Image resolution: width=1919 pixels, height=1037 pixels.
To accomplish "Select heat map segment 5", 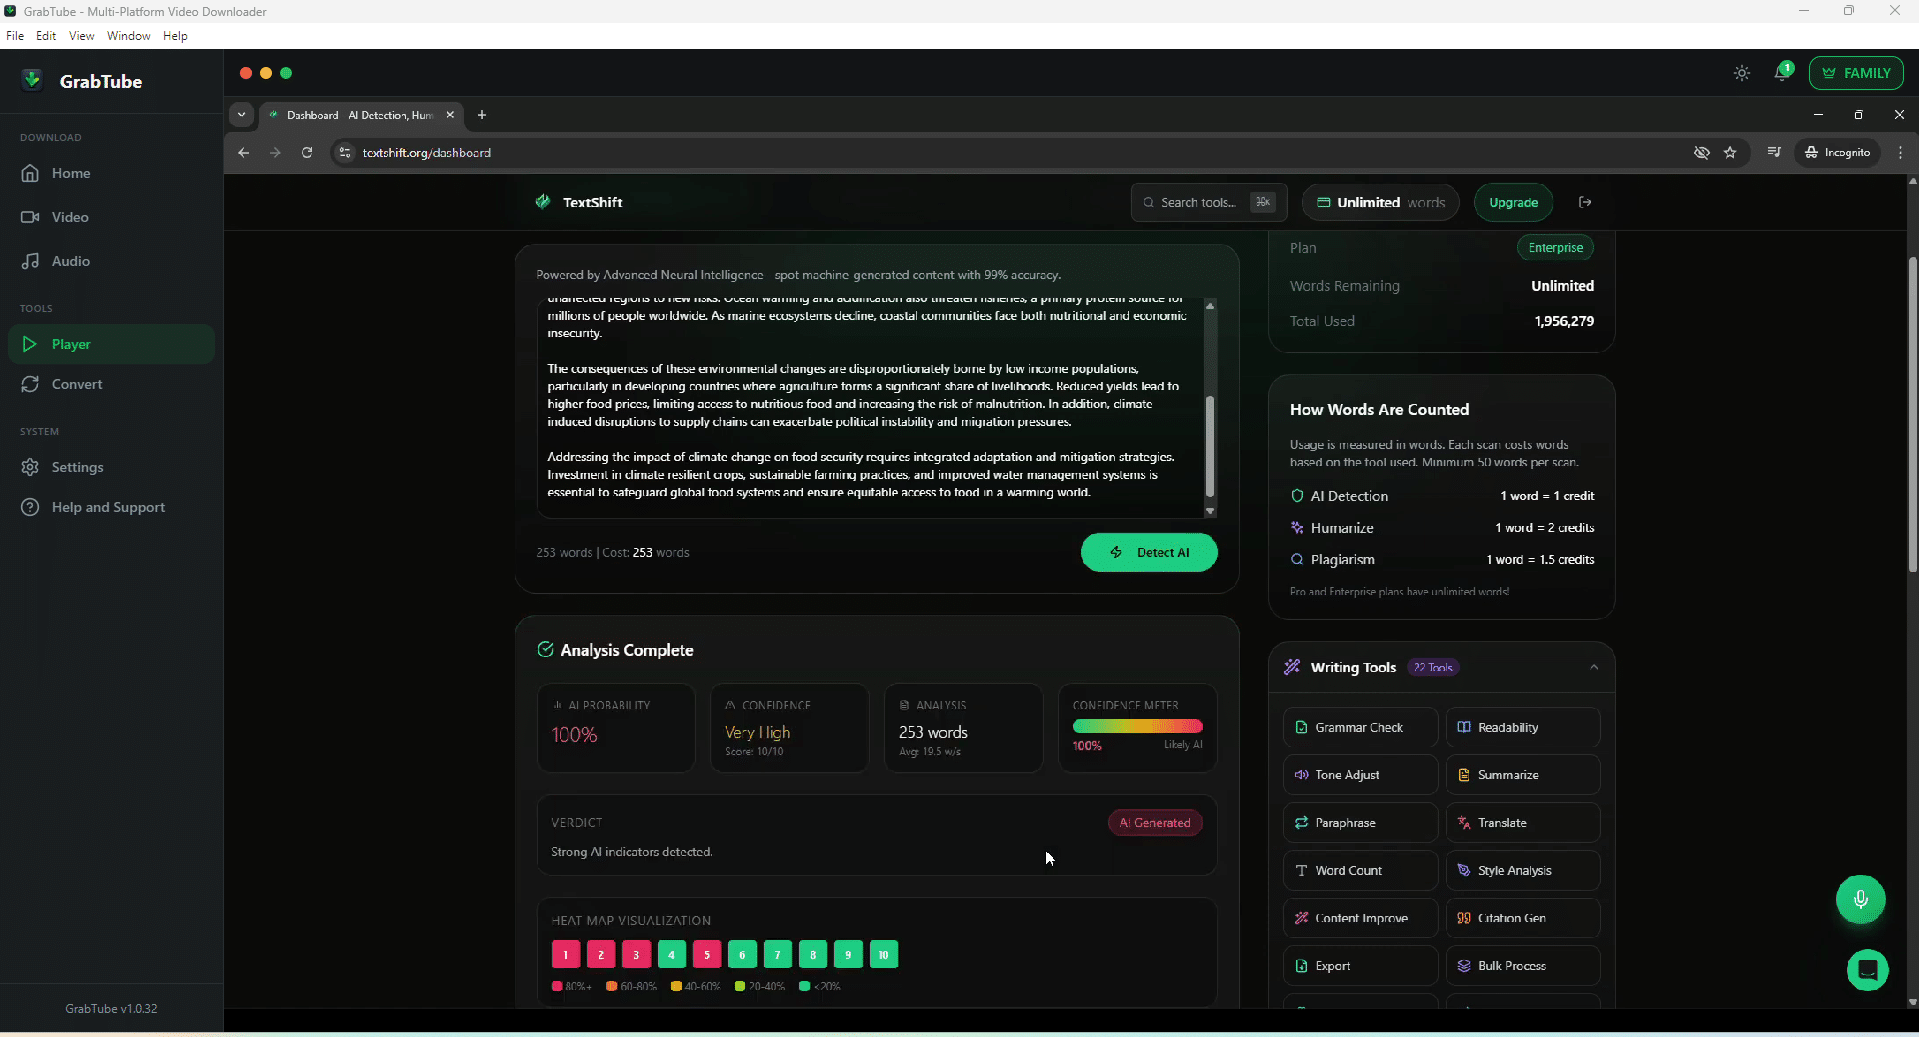I will point(706,954).
